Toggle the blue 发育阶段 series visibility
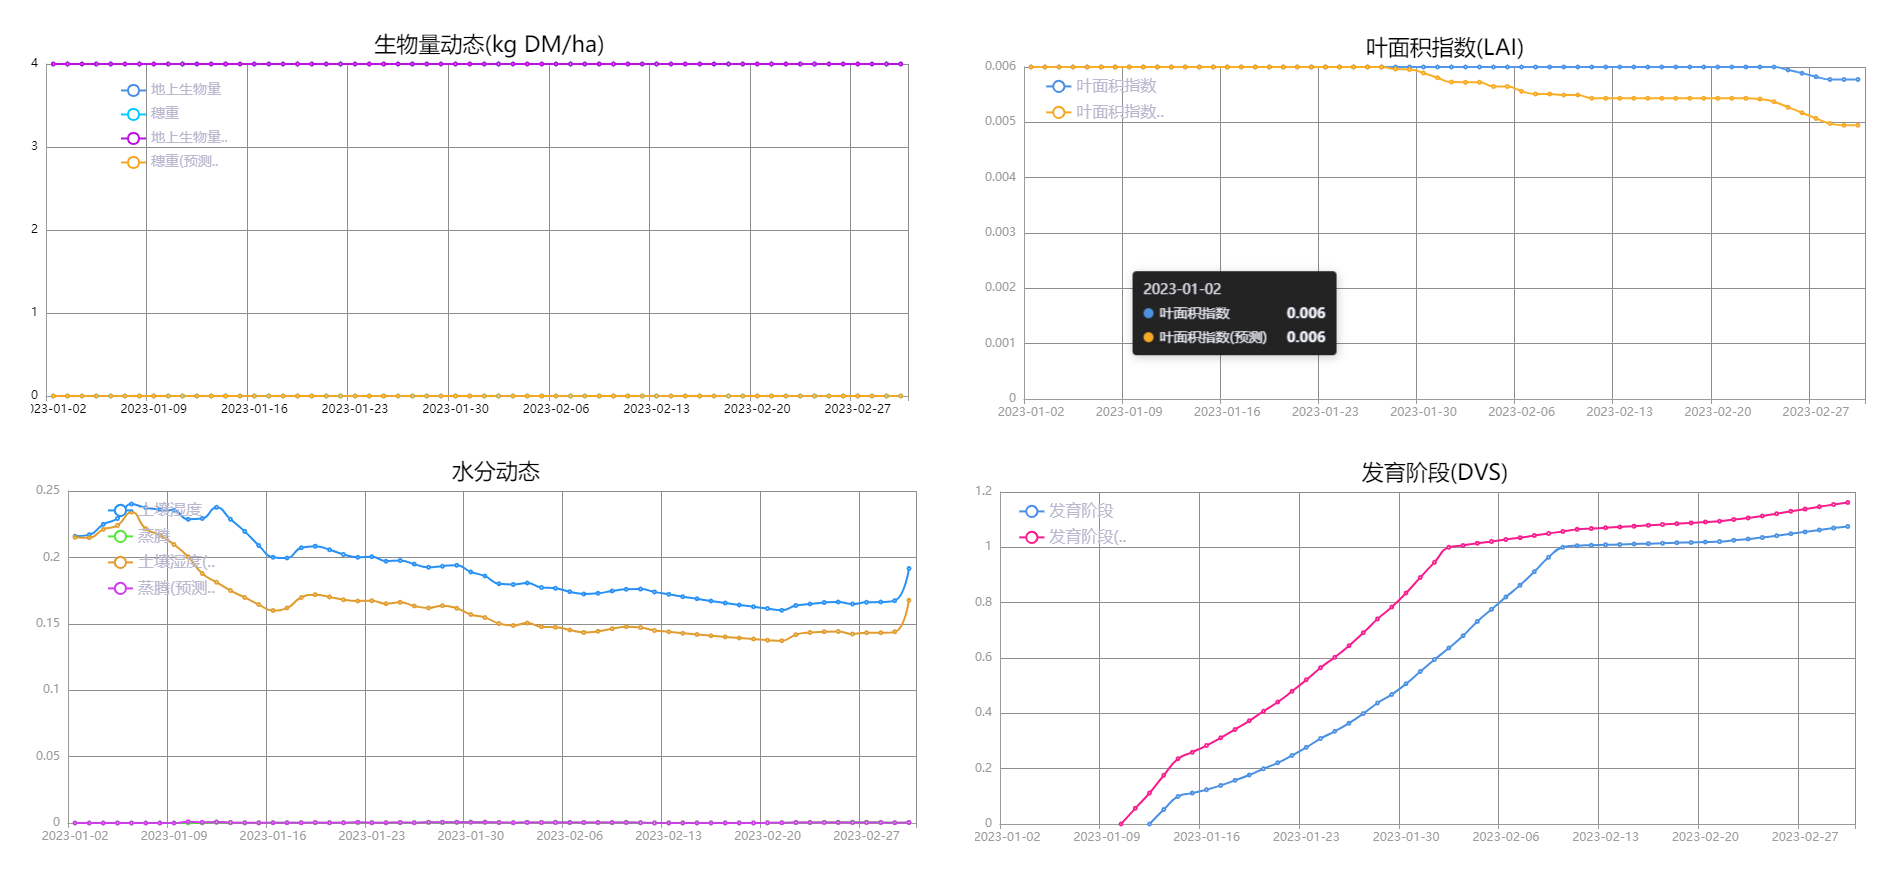This screenshot has height=891, width=1880. point(1031,511)
